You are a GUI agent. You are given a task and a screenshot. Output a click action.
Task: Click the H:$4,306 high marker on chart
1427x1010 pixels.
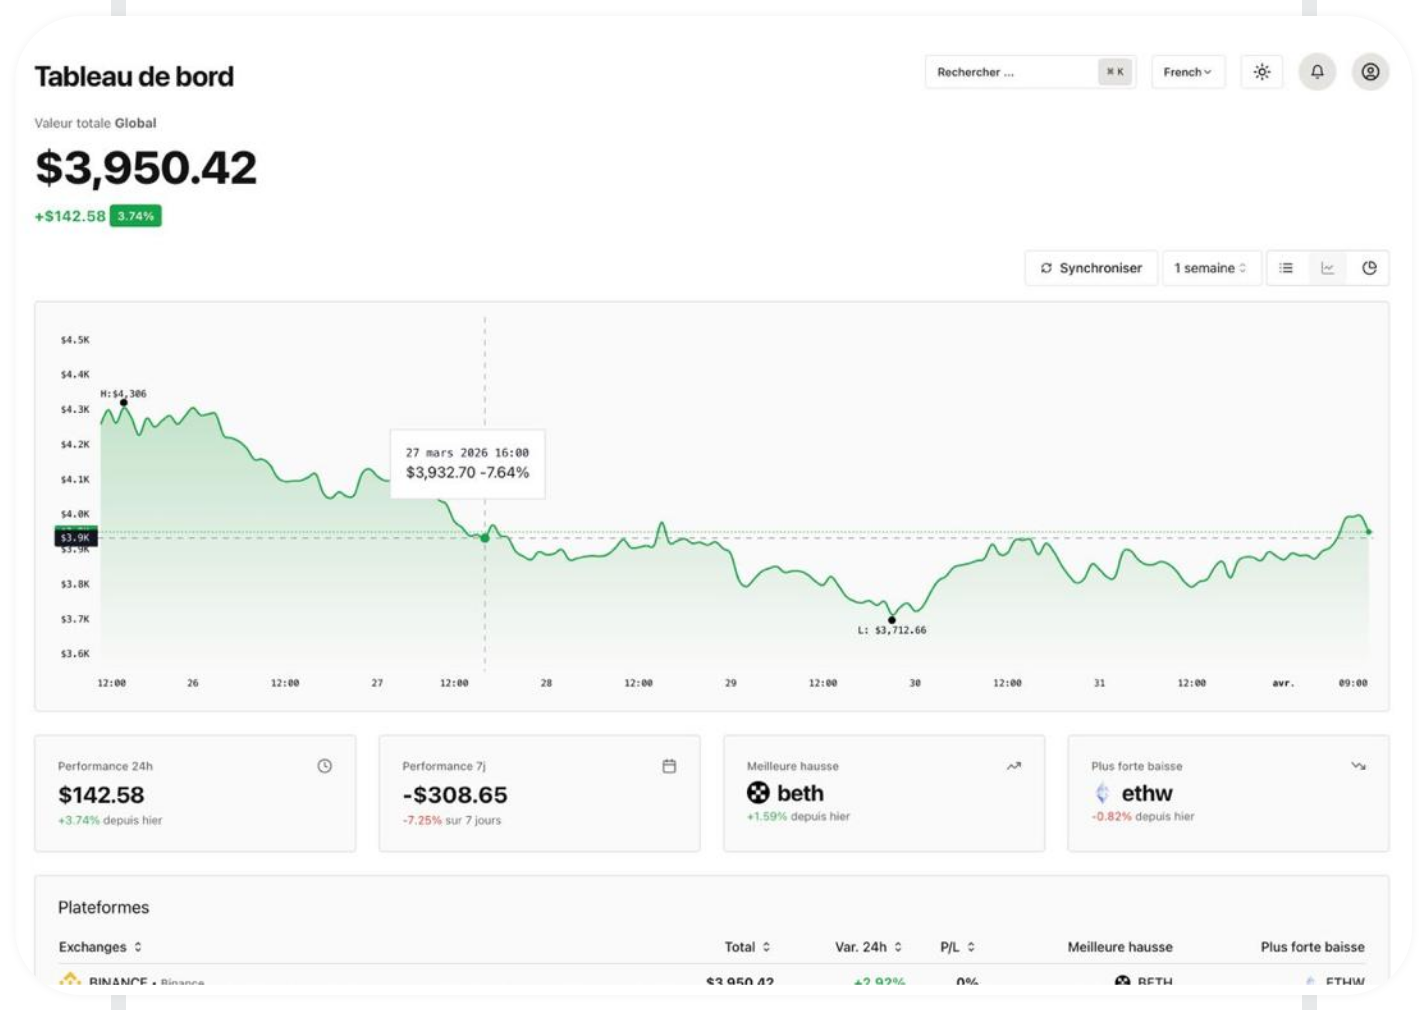(124, 403)
